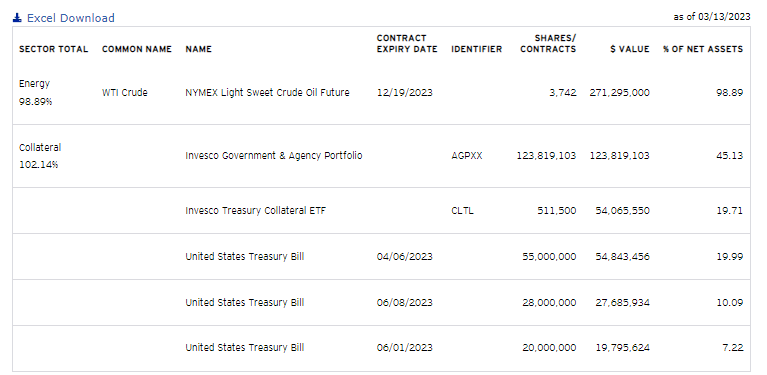Select the Invesco Treasury Collateral ETF row
767x375 pixels.
click(x=382, y=211)
